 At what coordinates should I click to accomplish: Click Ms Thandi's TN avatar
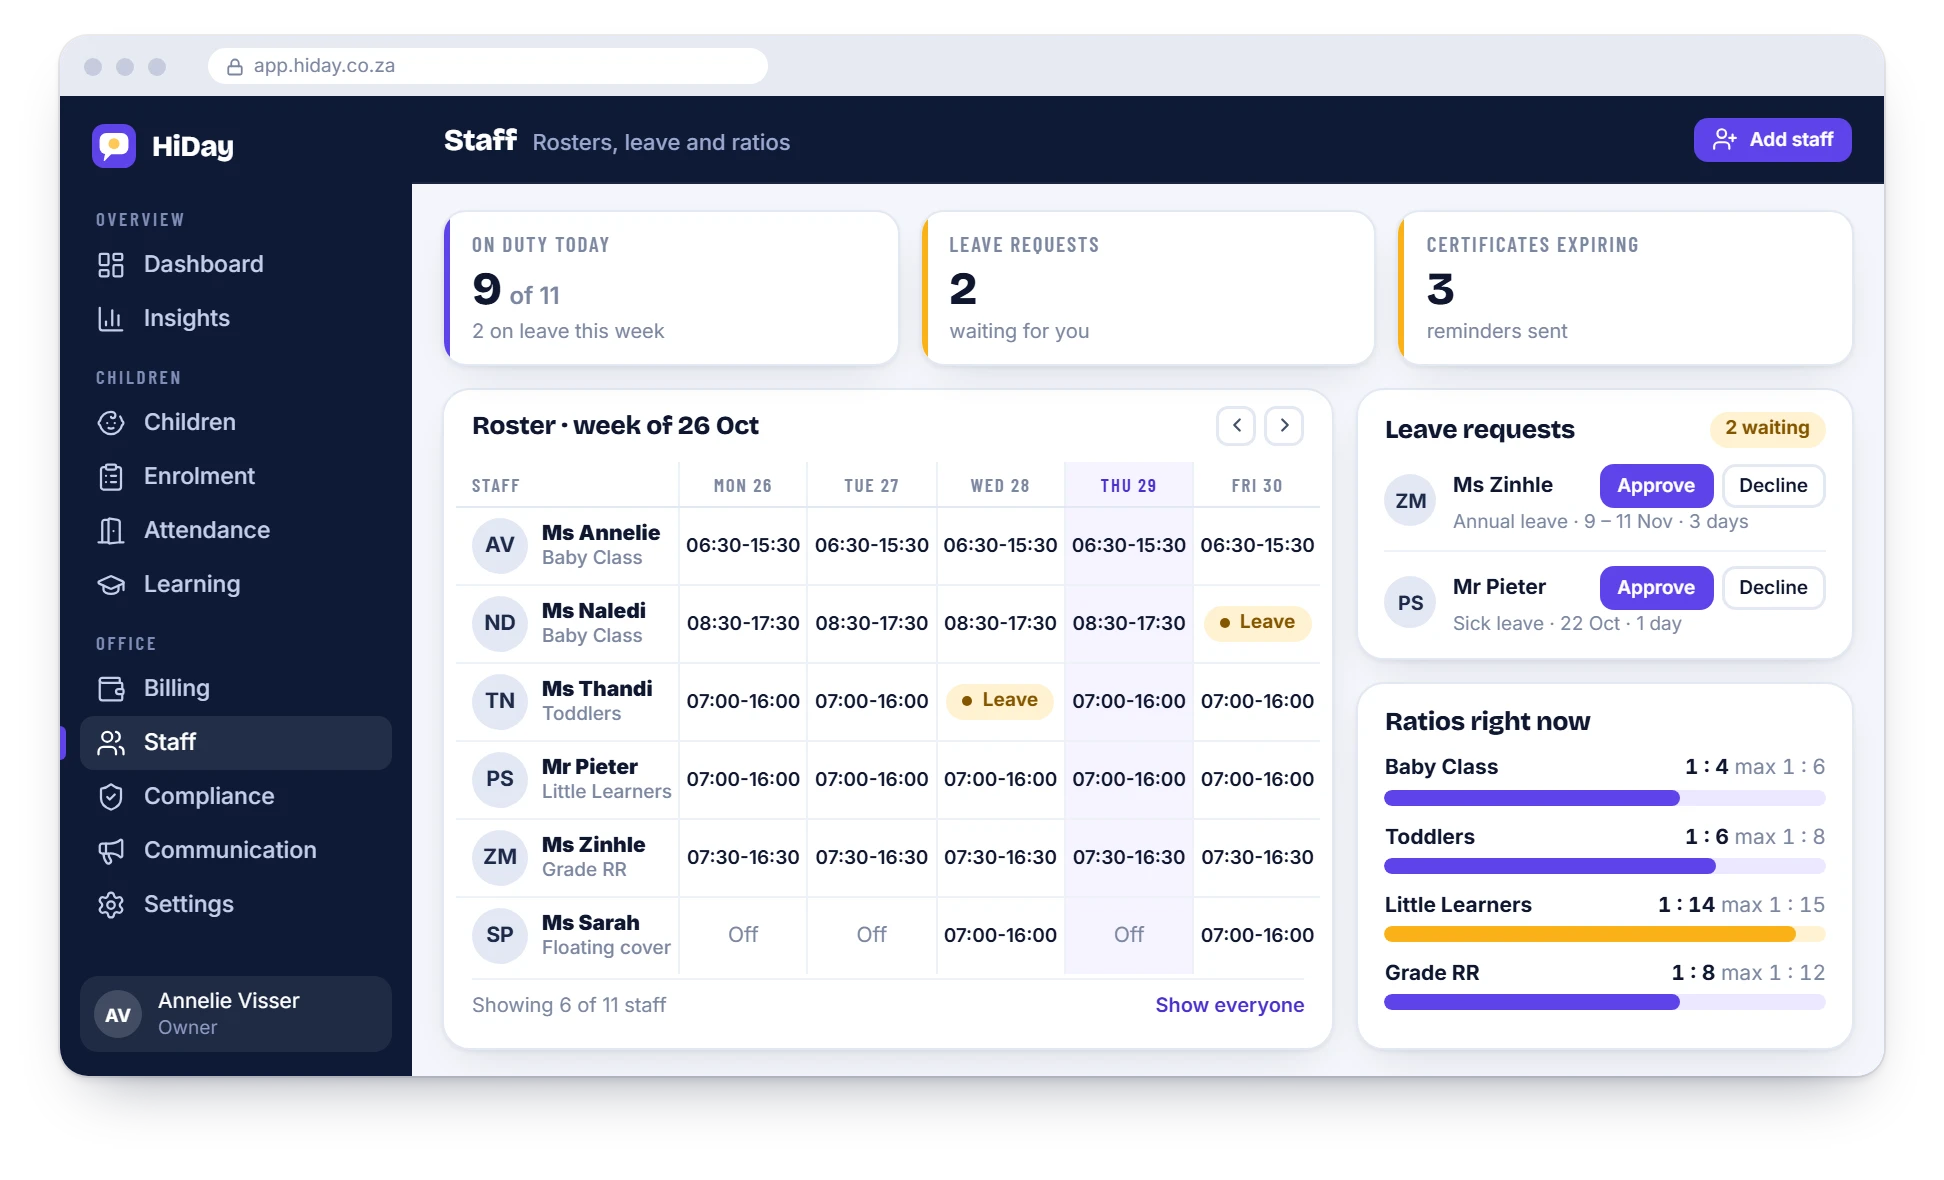[x=500, y=701]
